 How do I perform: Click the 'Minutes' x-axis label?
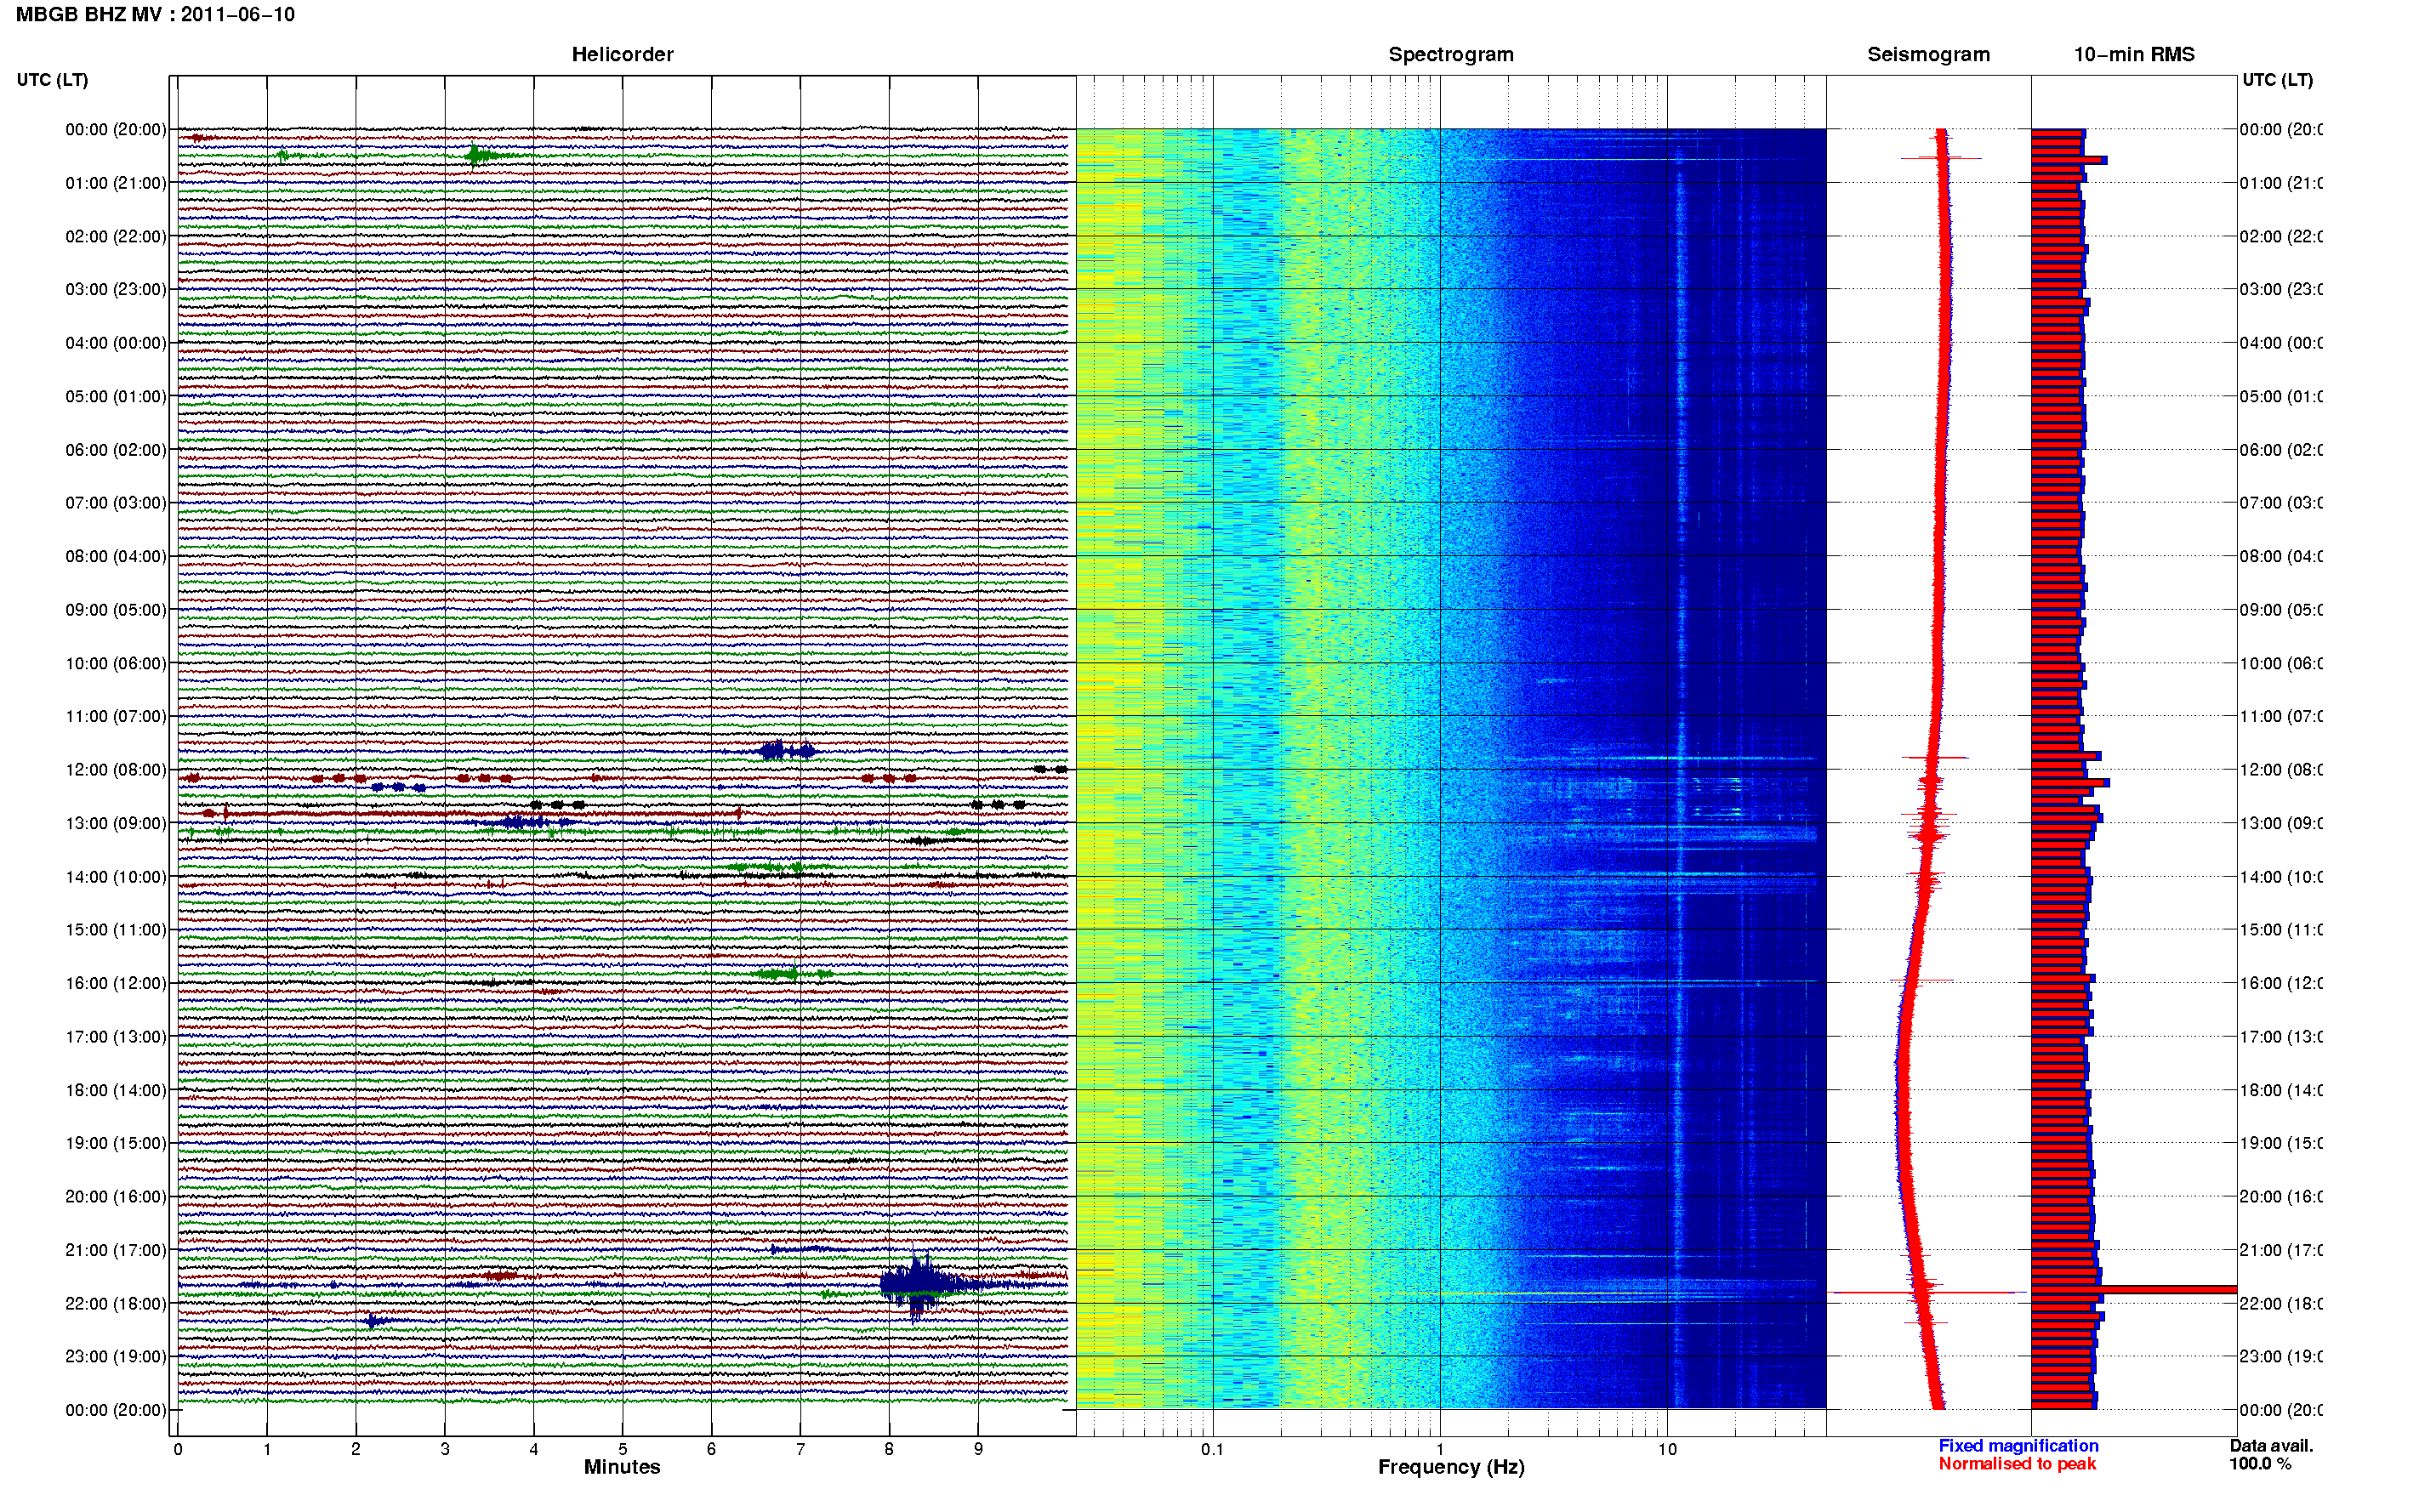(x=622, y=1467)
